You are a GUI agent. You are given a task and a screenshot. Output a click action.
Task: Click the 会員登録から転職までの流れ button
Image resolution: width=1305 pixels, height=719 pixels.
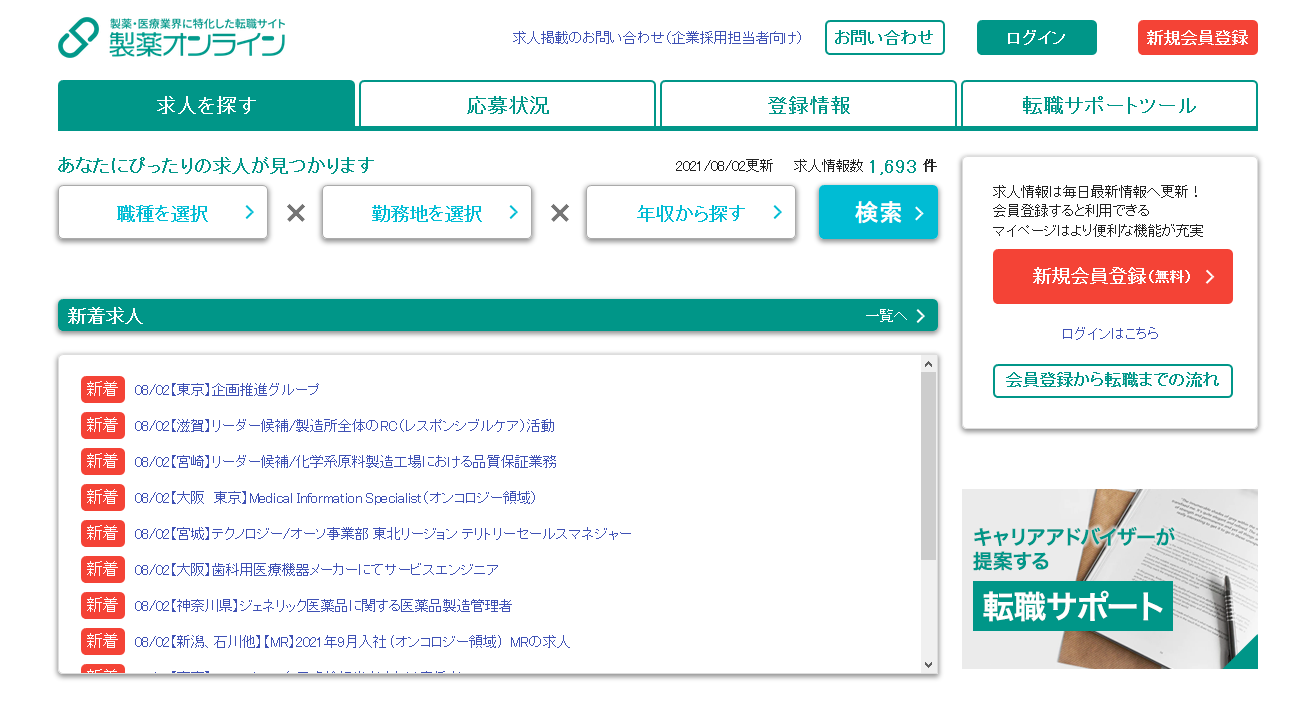pyautogui.click(x=1111, y=380)
